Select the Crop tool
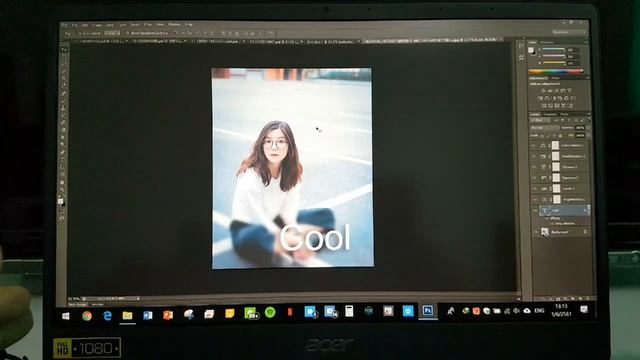 [x=64, y=79]
